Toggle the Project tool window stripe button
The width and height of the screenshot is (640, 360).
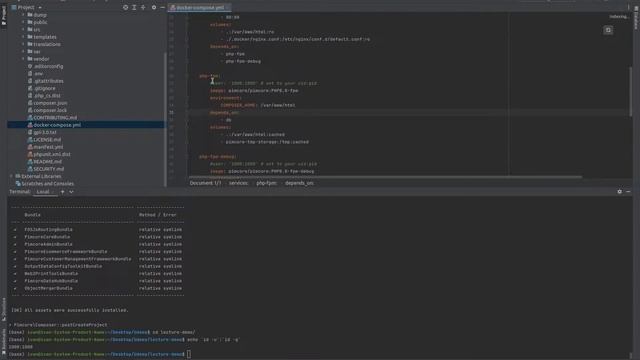point(4,16)
